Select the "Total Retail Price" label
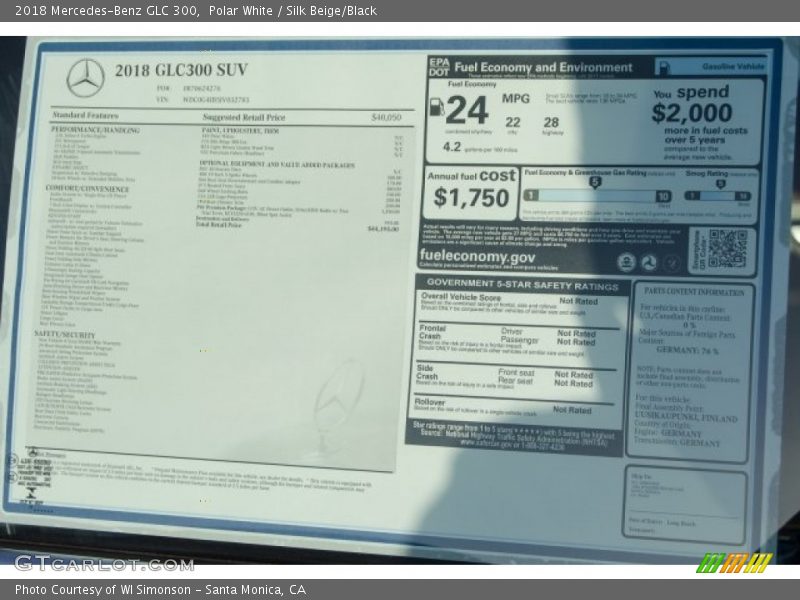800x600 pixels. pyautogui.click(x=219, y=224)
